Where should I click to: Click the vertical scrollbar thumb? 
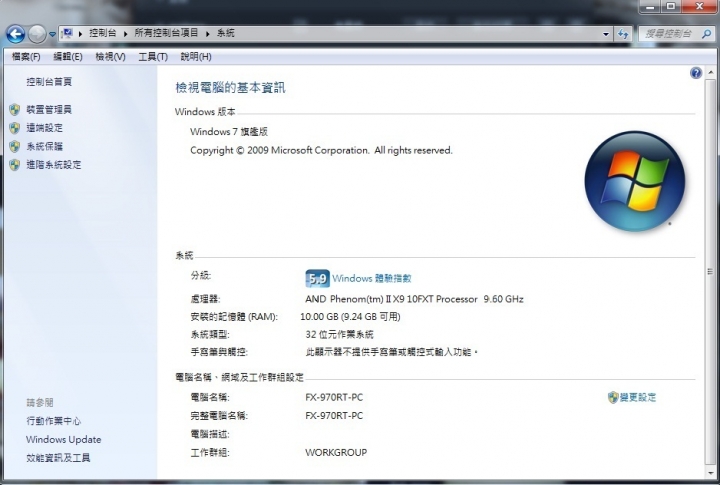pyautogui.click(x=710, y=271)
